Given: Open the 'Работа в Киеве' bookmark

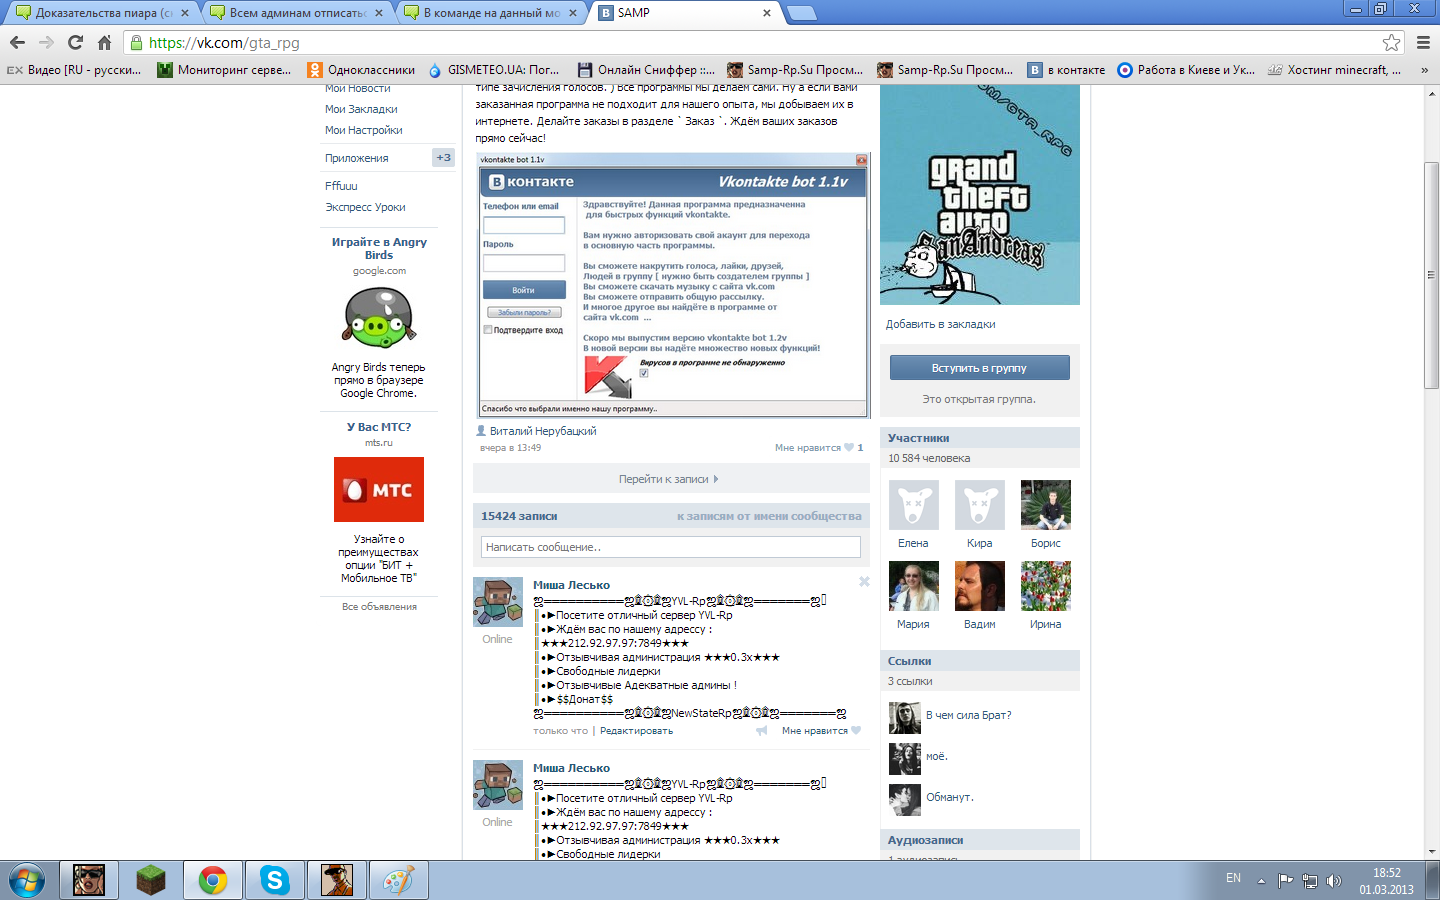Looking at the screenshot, I should click(x=1186, y=70).
